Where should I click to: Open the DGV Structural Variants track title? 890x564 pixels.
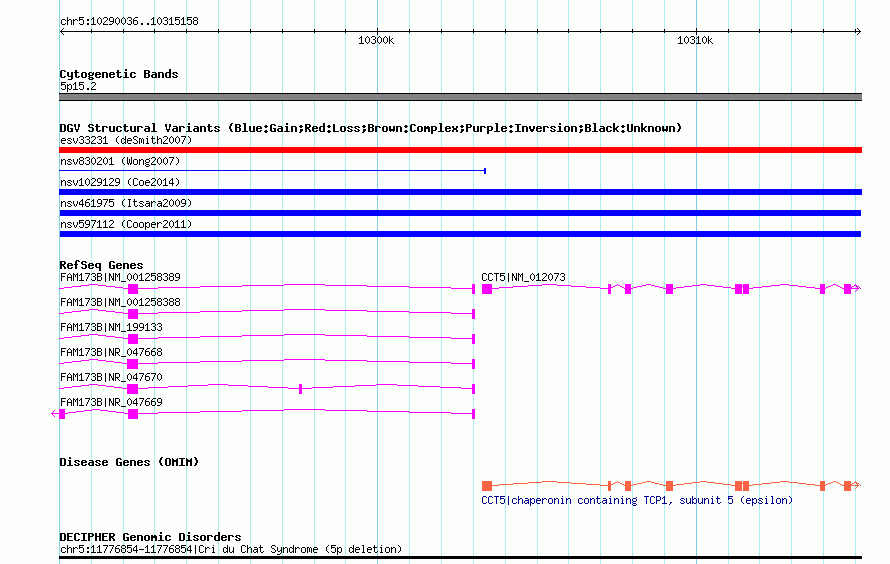pos(371,128)
